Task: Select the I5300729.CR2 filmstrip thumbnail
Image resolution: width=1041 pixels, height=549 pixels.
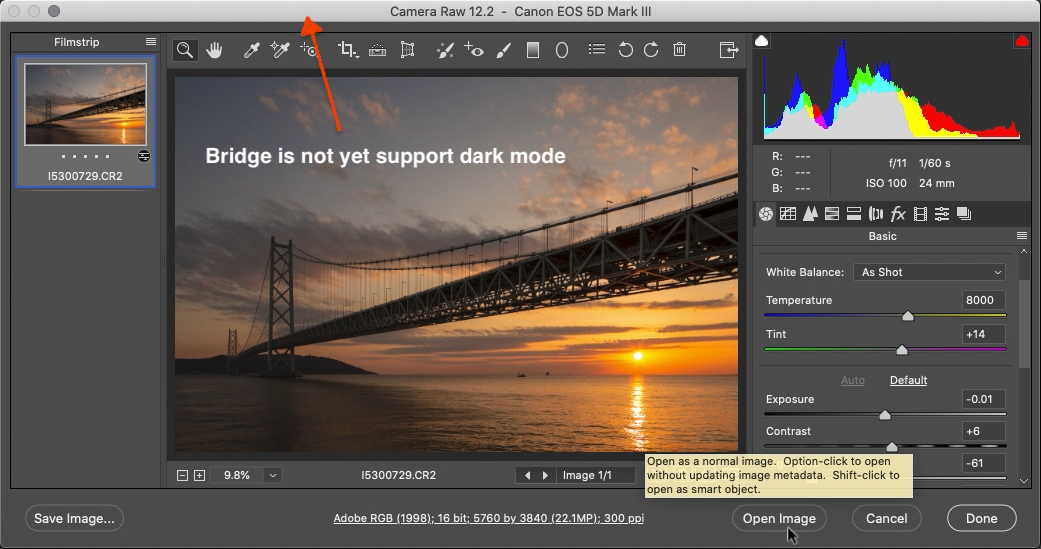Action: [x=86, y=104]
